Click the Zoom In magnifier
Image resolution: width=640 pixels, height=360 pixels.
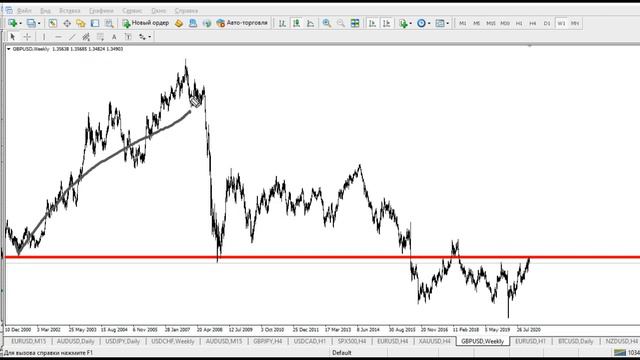tap(327, 24)
